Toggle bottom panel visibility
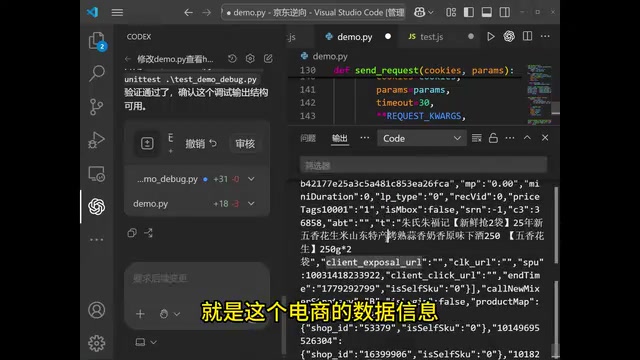640x360 pixels. (487, 12)
